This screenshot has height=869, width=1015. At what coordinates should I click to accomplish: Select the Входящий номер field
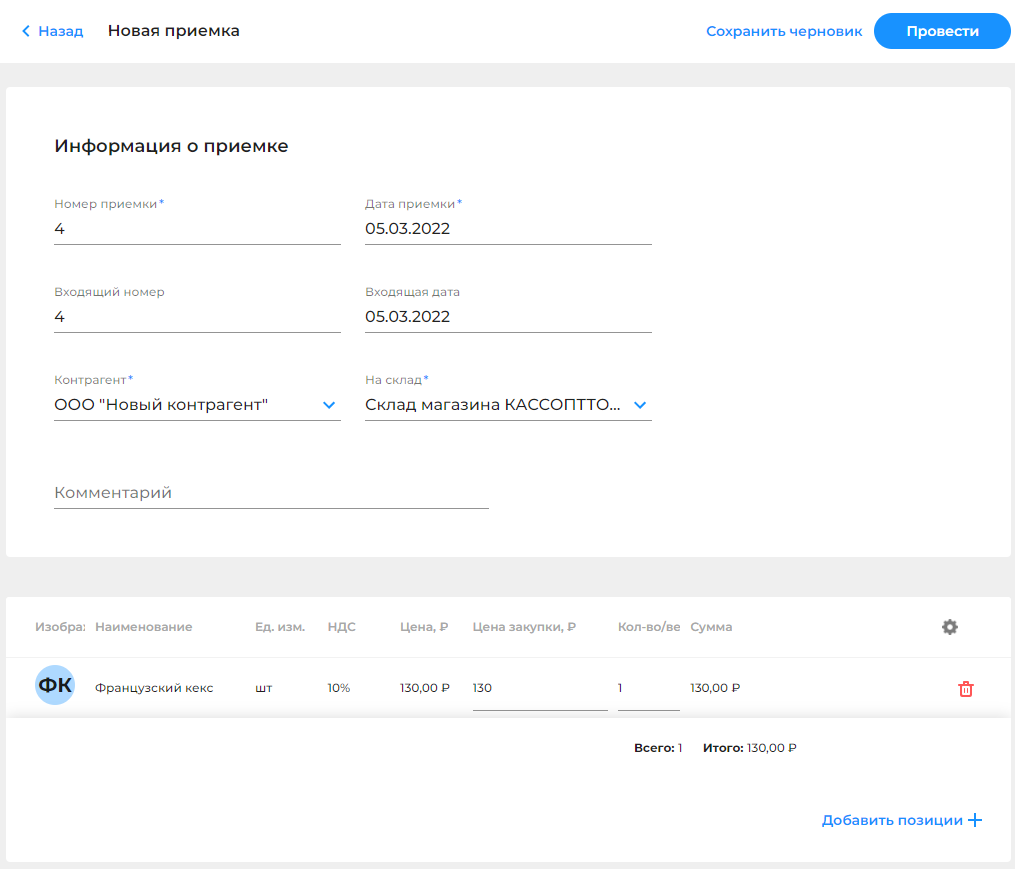[197, 317]
